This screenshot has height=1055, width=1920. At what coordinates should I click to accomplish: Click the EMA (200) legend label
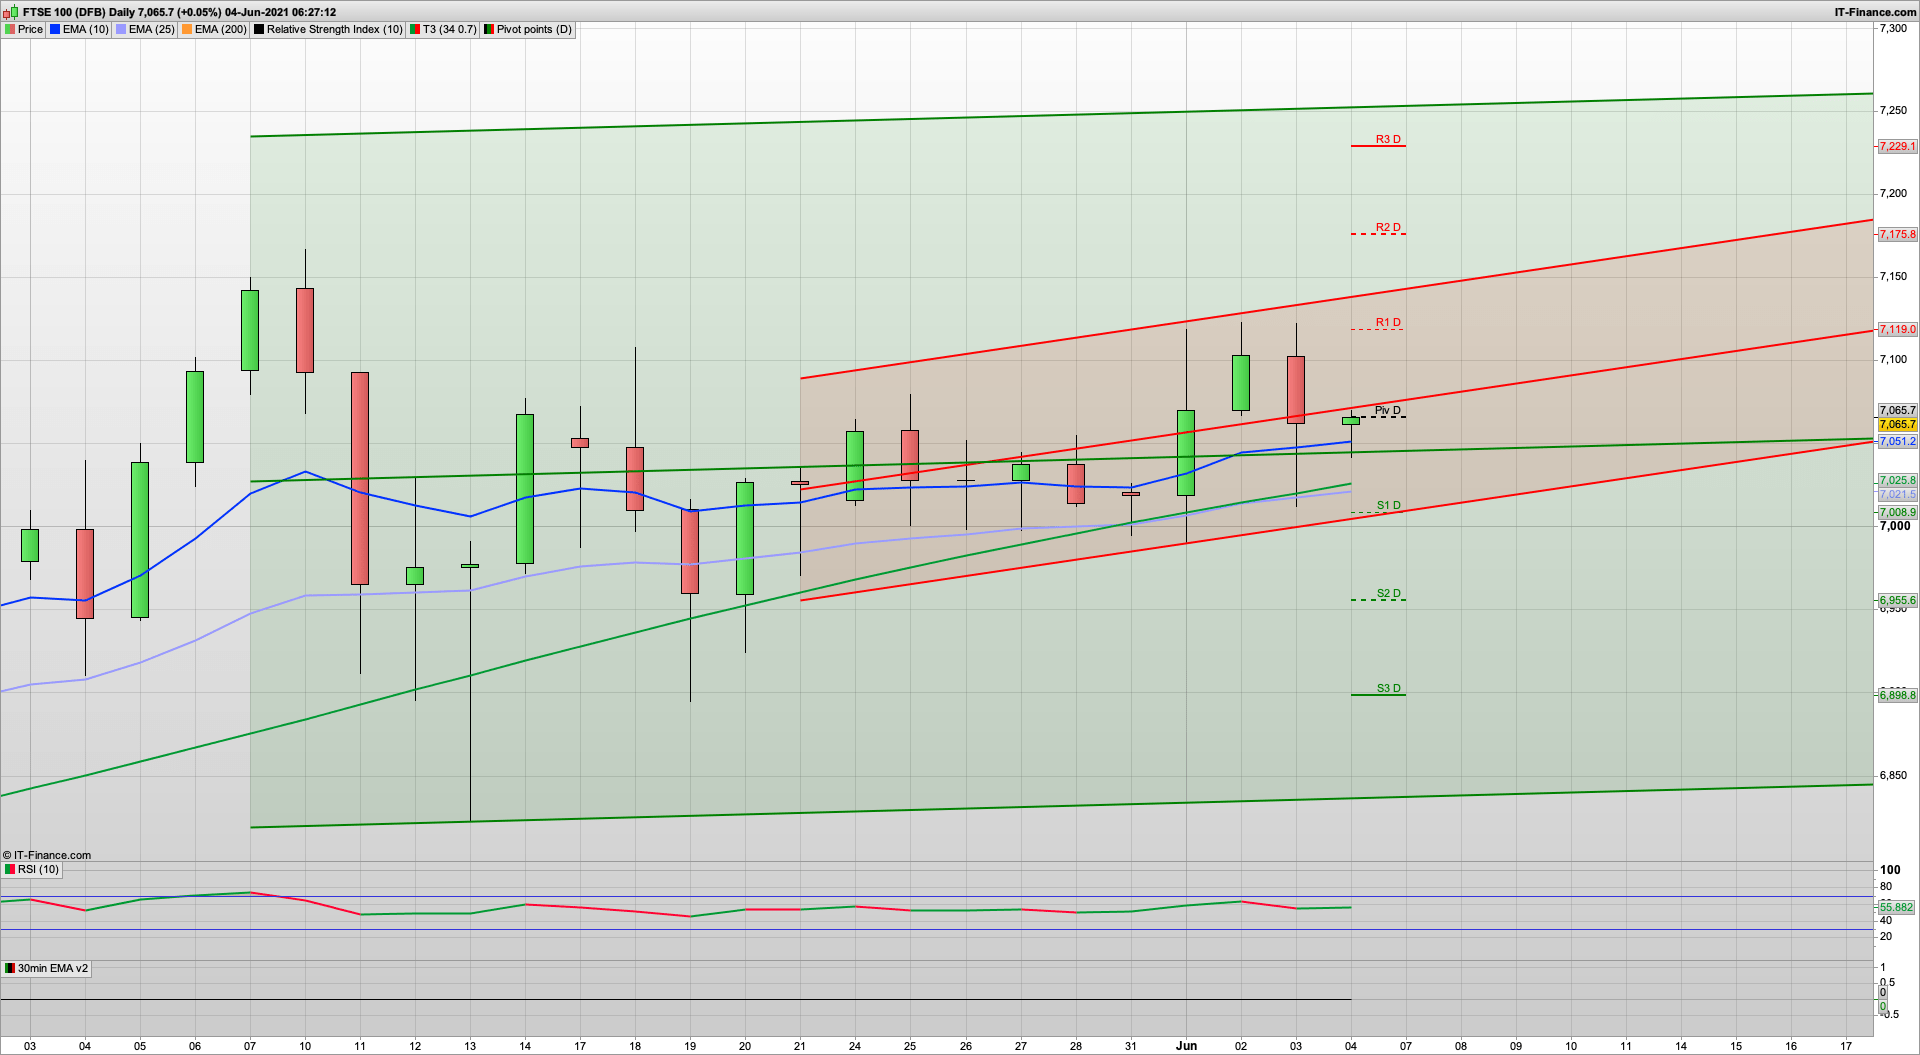(221, 29)
